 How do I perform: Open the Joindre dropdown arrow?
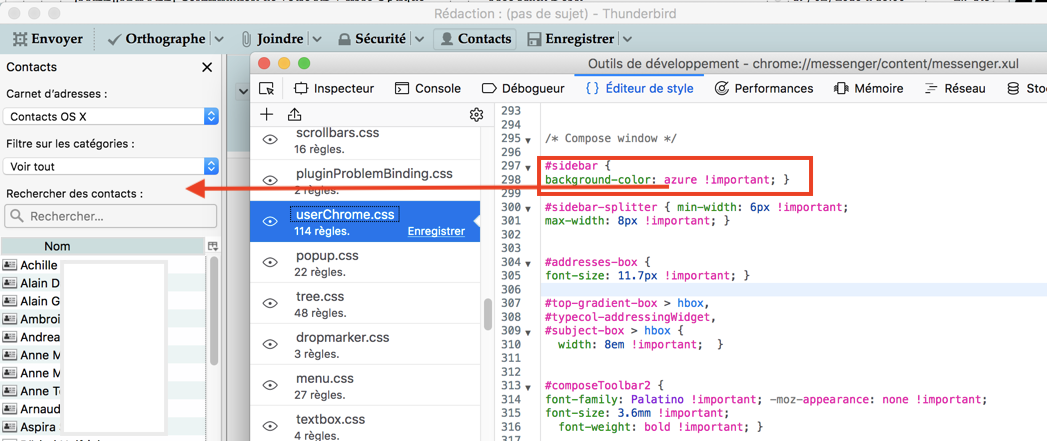317,39
